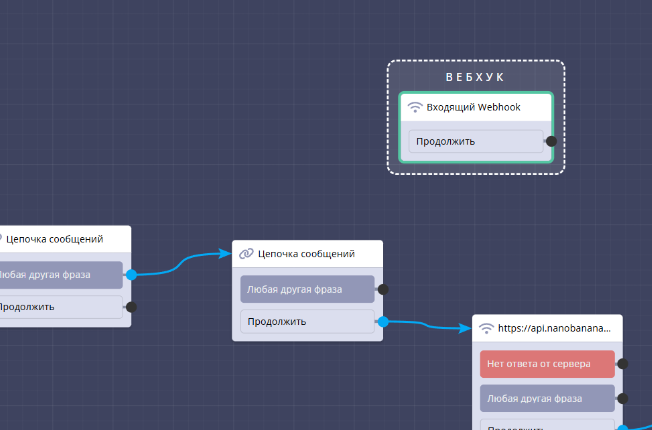Click connector dot next to Нет ответа от сервера
This screenshot has width=652, height=430.
point(622,364)
